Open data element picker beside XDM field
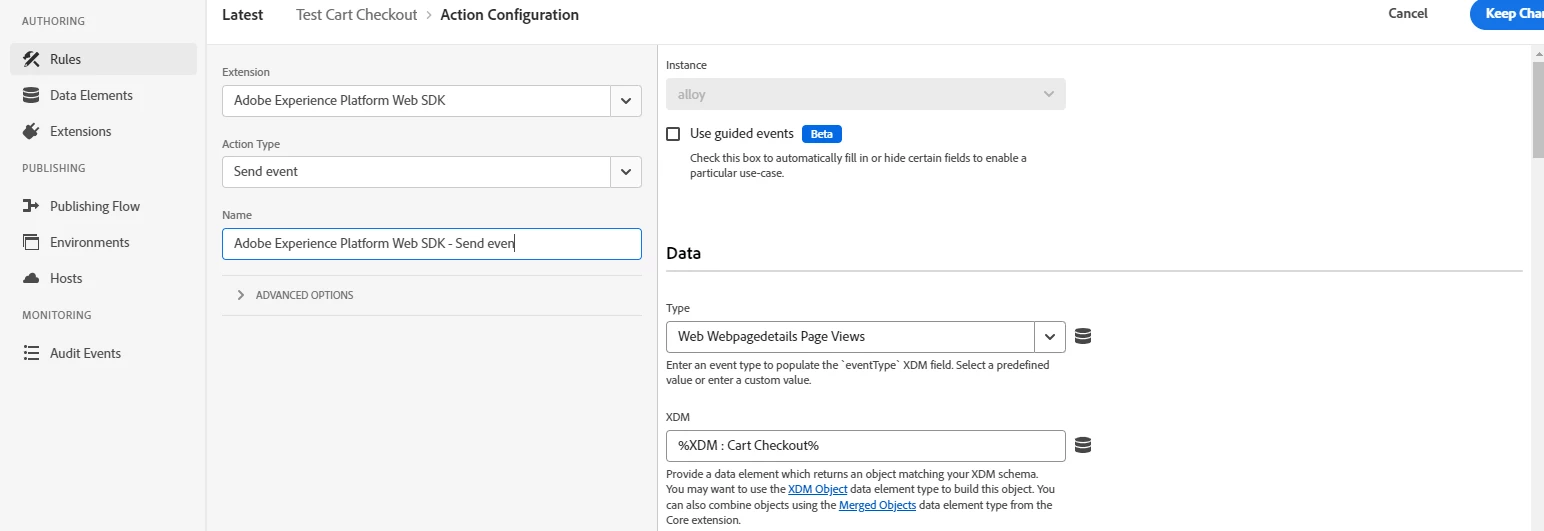Viewport: 1544px width, 531px height. click(1082, 445)
